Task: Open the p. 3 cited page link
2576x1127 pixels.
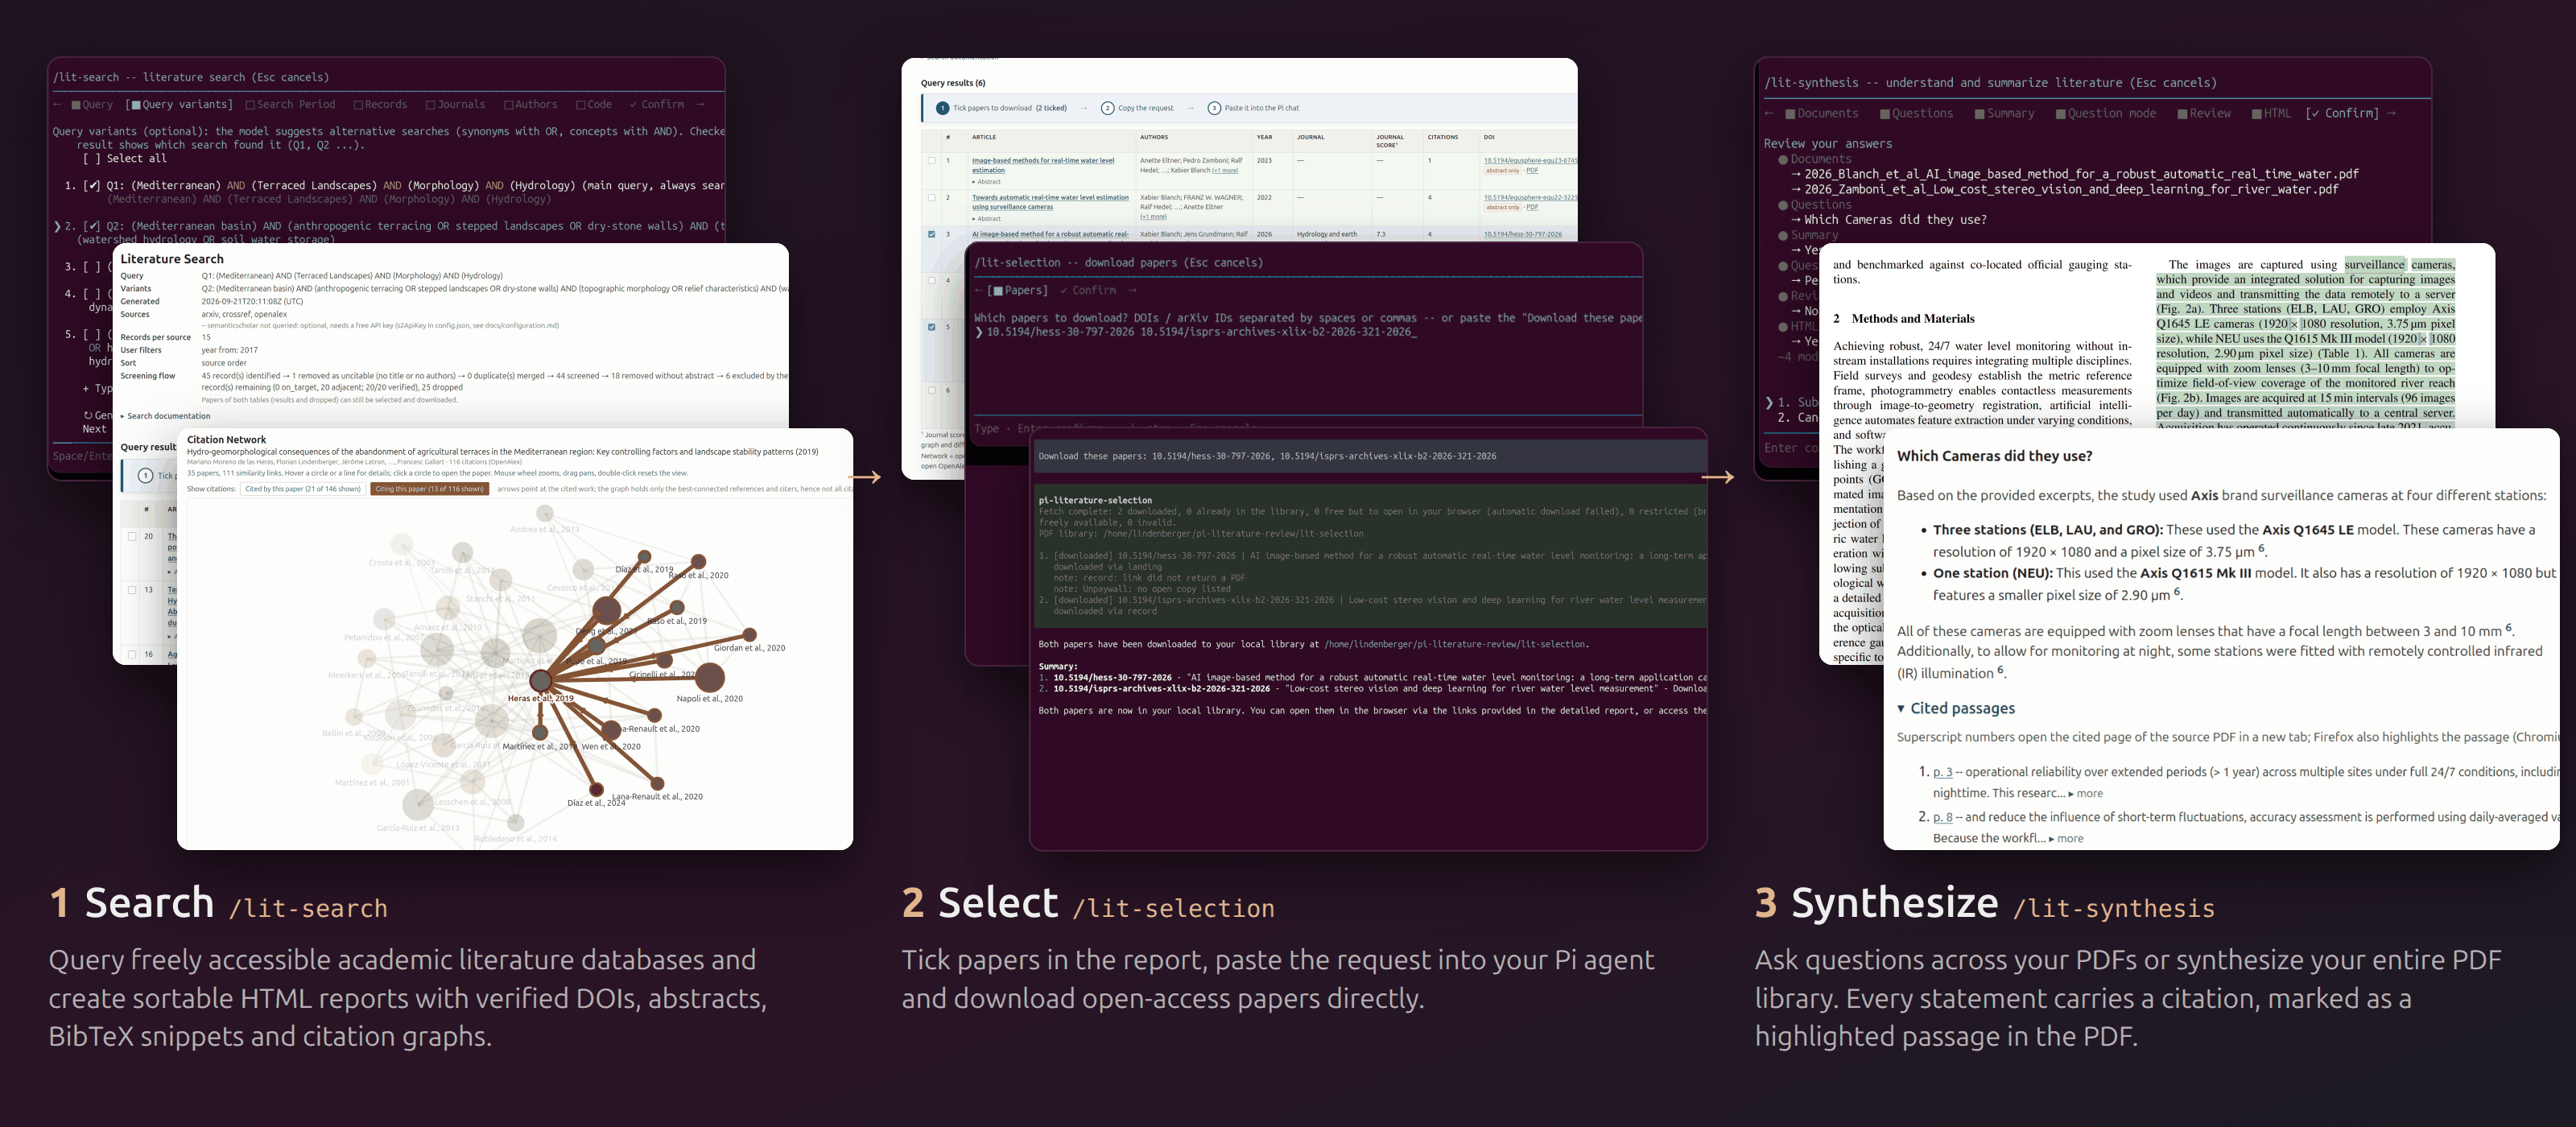Action: pos(1942,772)
